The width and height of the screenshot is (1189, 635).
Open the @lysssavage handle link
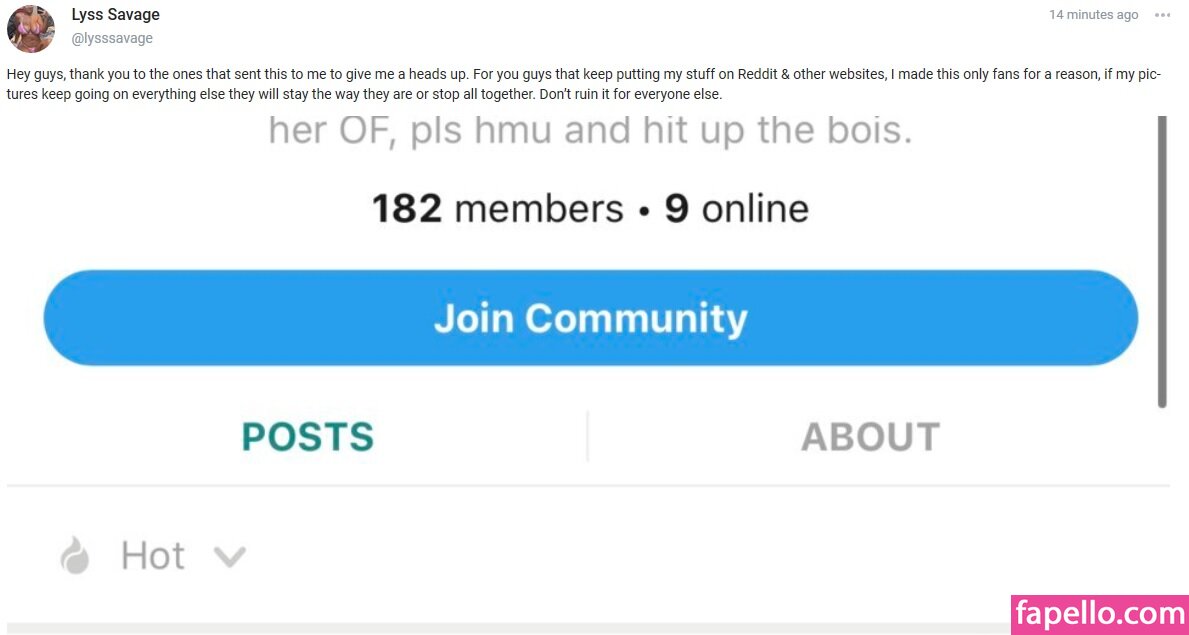coord(112,38)
